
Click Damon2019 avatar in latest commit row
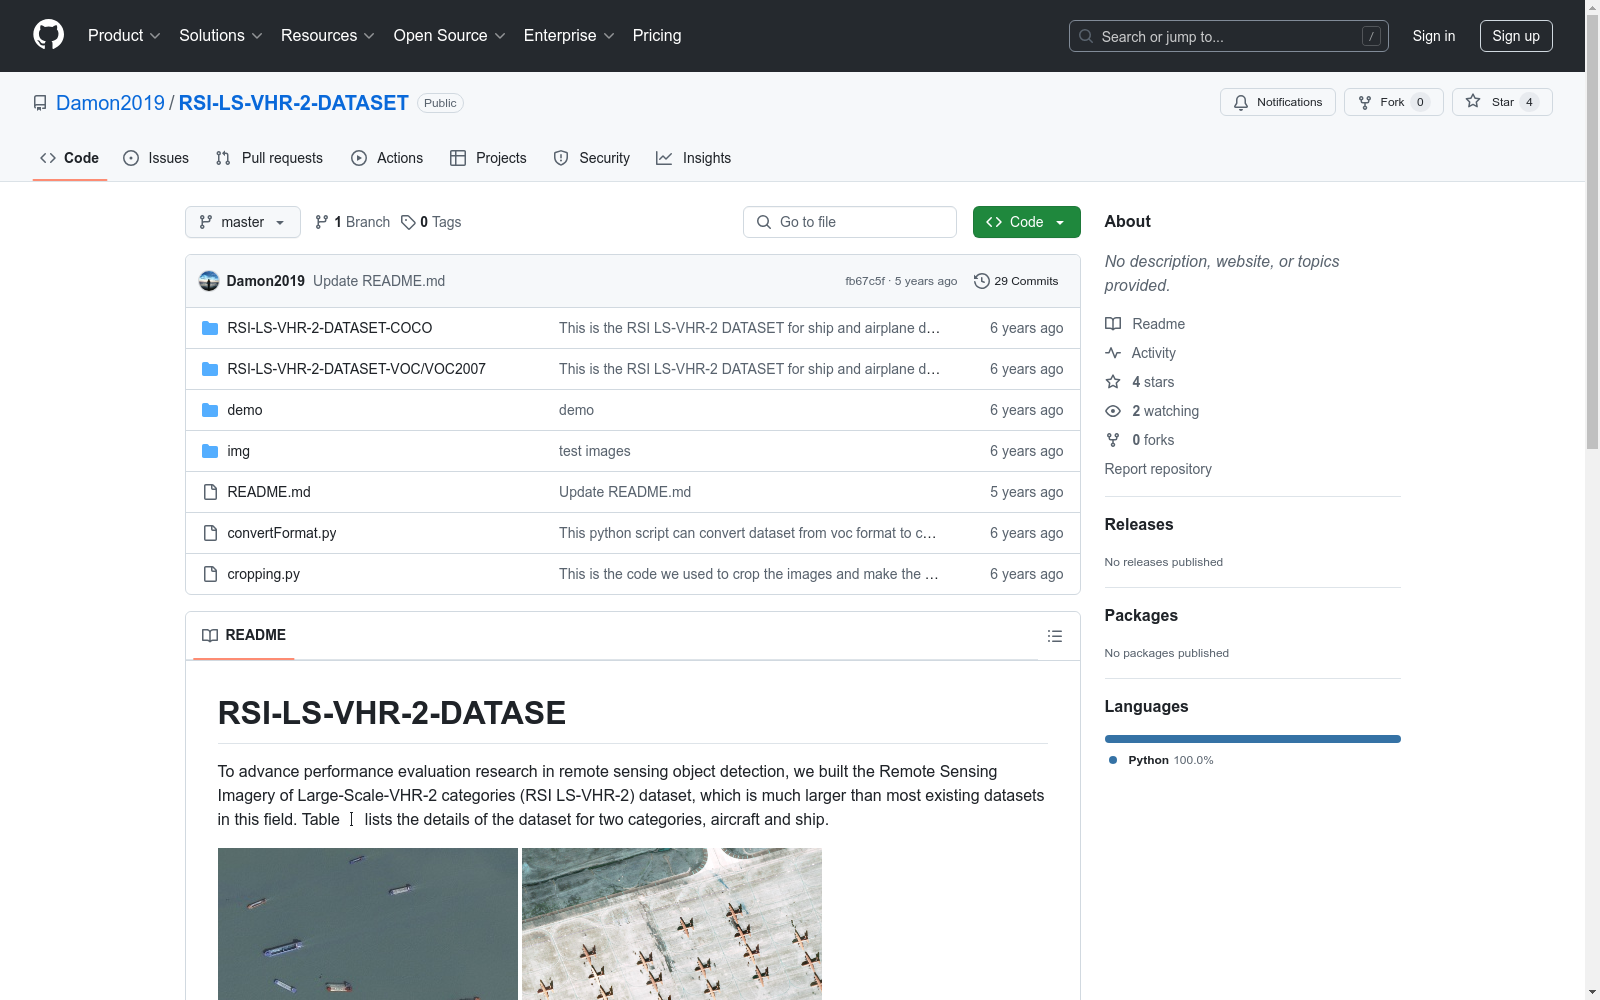[x=209, y=281]
